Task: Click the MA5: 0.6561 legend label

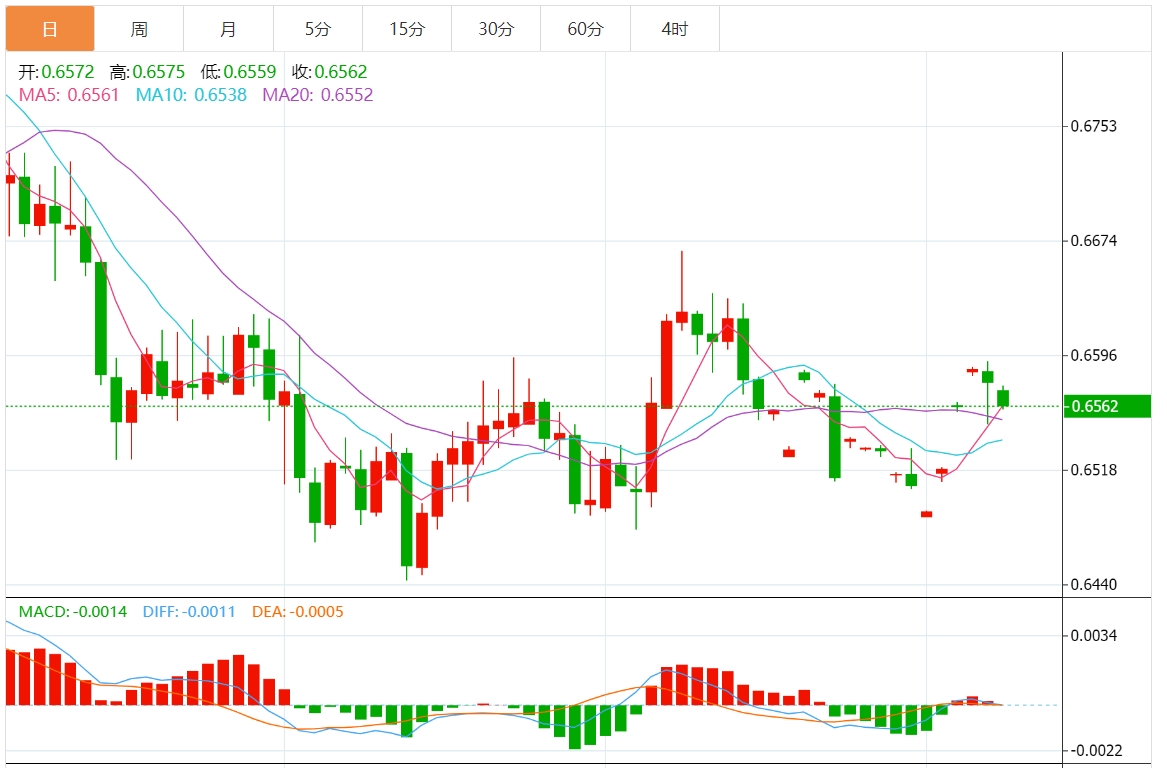Action: coord(69,95)
